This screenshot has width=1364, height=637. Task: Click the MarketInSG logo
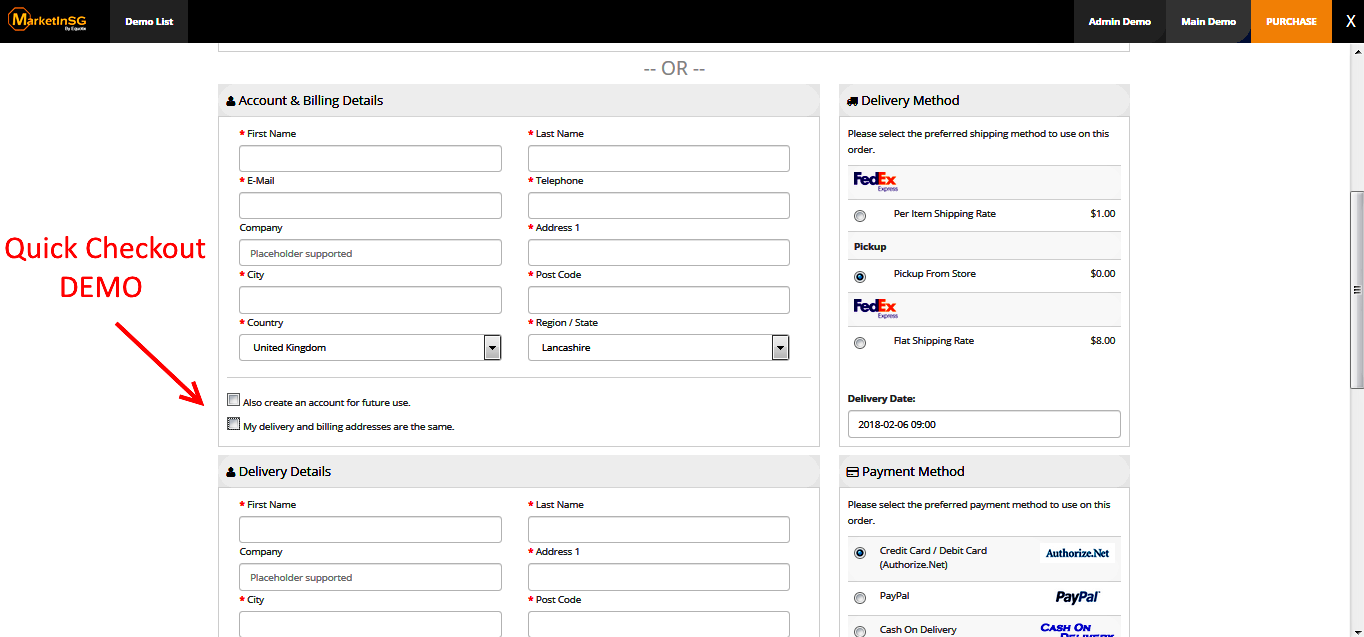click(48, 20)
